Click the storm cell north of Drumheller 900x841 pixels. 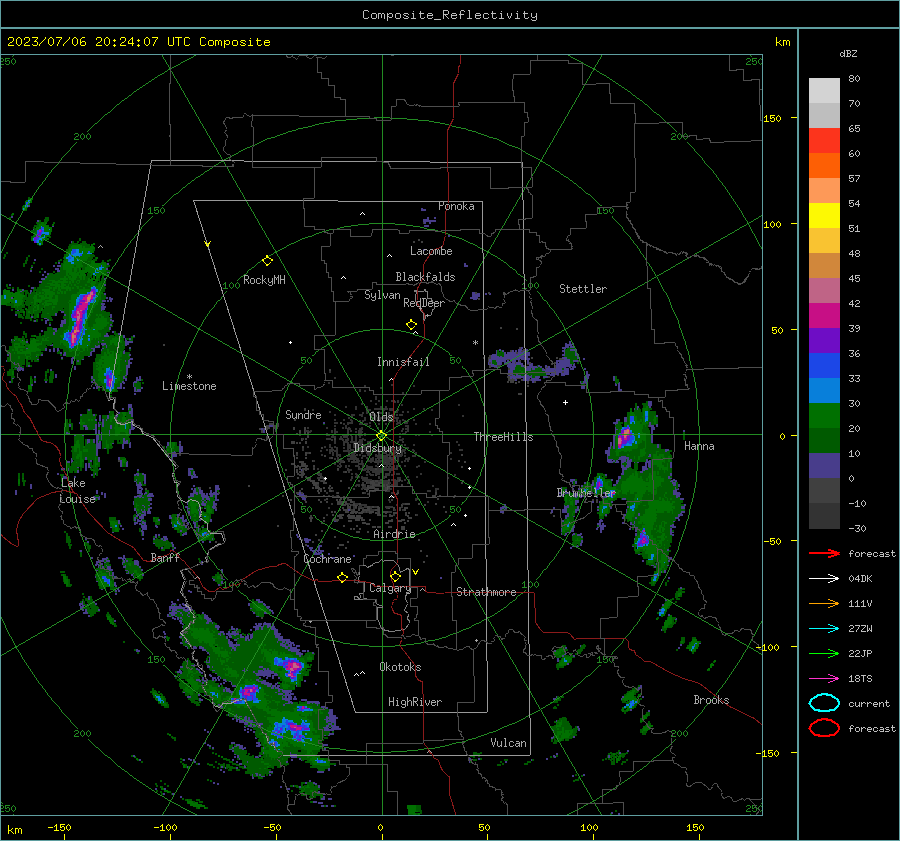click(x=626, y=437)
